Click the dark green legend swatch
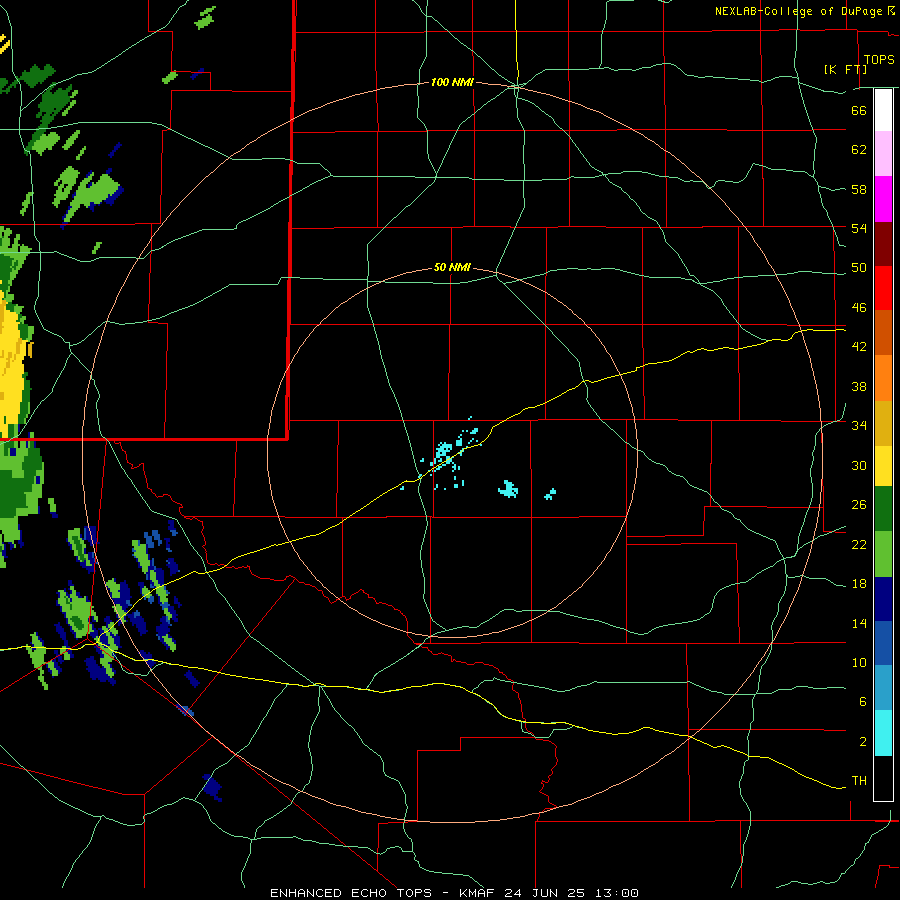The height and width of the screenshot is (900, 900). (x=883, y=509)
